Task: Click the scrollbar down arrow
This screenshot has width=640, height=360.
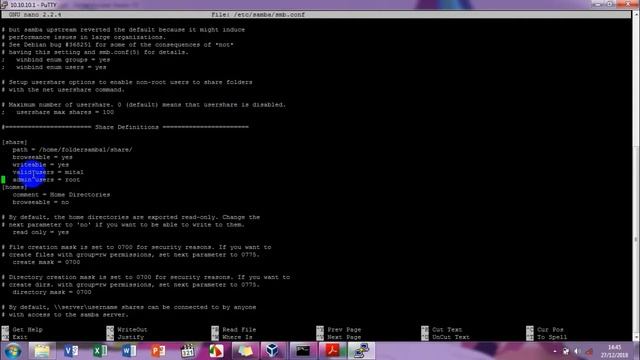Action: [636, 338]
